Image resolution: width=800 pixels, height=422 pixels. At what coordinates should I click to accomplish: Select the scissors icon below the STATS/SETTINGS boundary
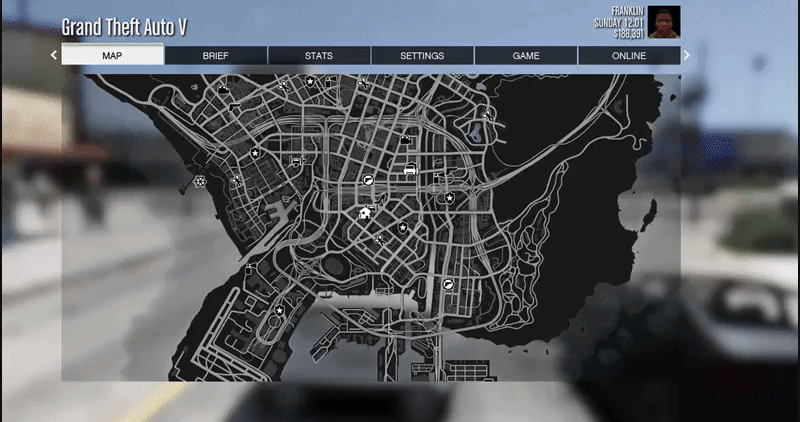pos(364,83)
